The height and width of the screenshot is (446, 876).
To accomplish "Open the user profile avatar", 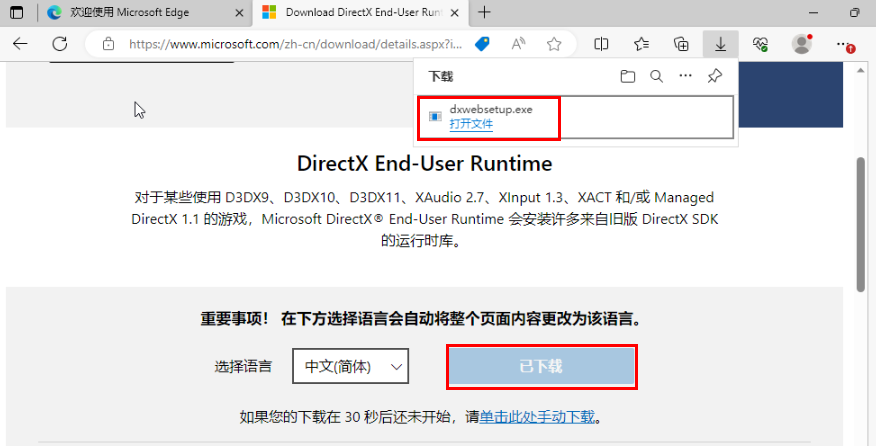I will point(802,44).
